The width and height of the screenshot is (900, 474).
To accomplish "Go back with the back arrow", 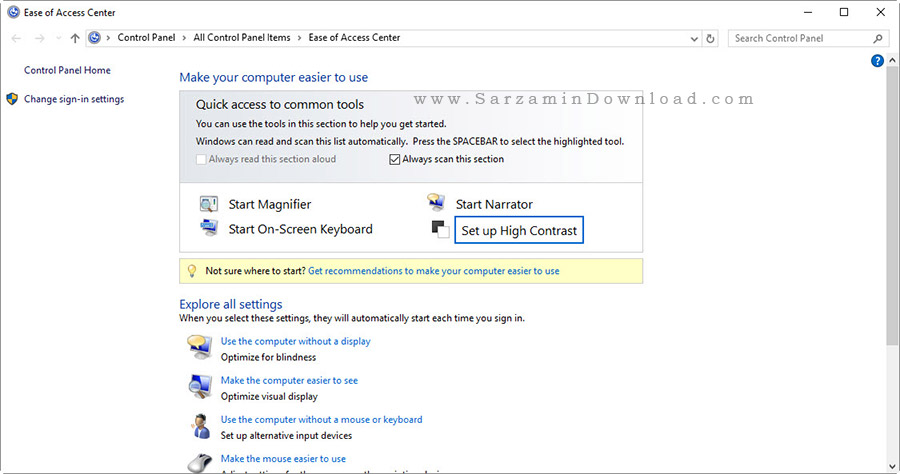I will point(16,38).
